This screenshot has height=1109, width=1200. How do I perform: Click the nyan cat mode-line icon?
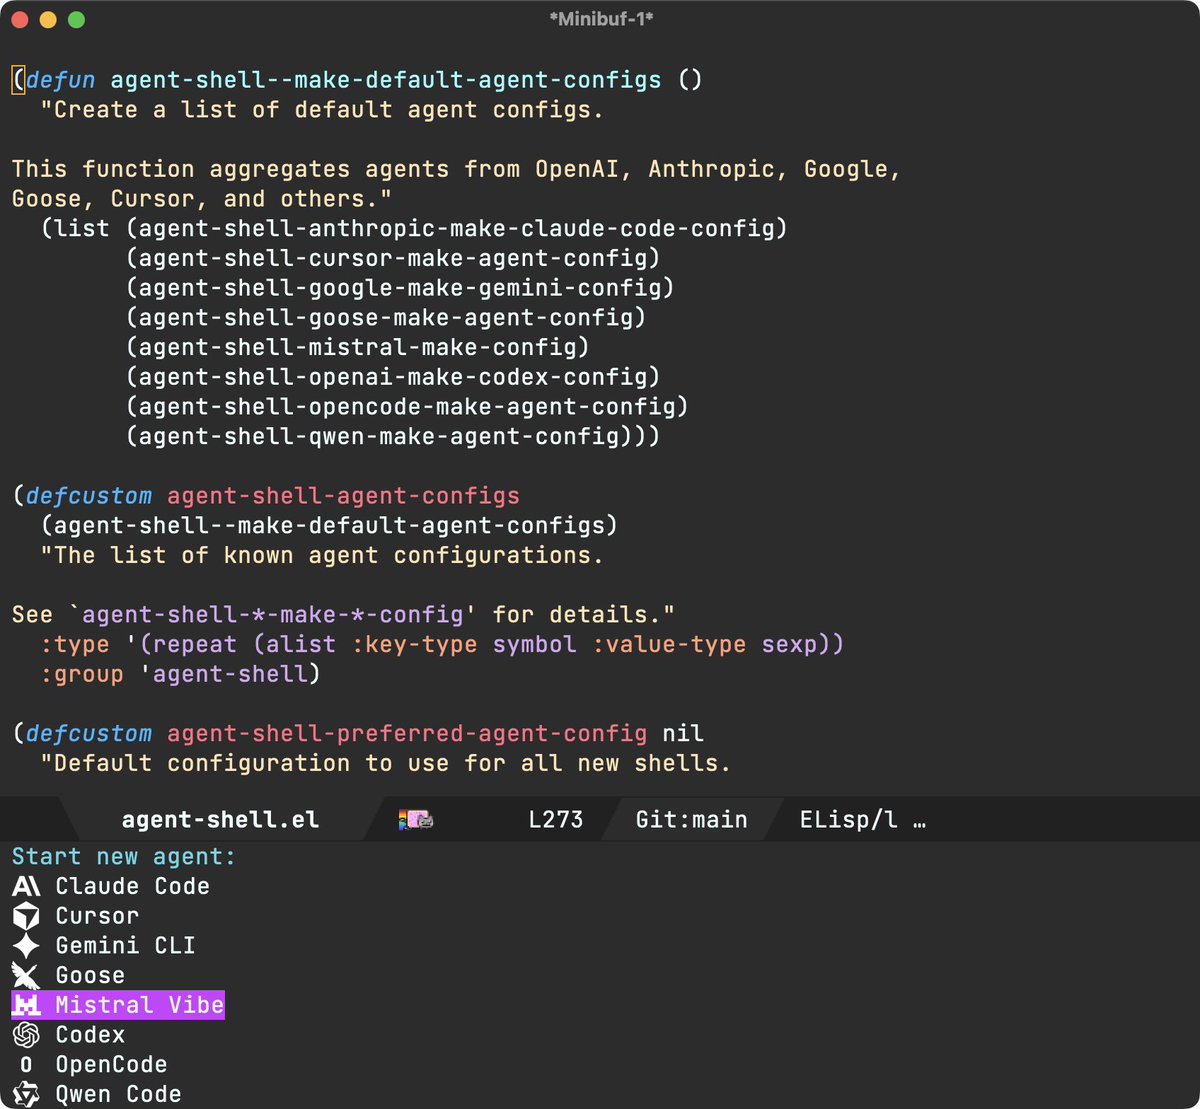[x=415, y=820]
